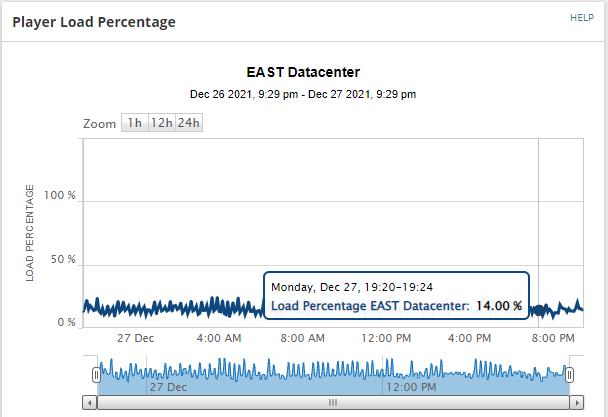Set chart zoom to 1h

point(134,123)
